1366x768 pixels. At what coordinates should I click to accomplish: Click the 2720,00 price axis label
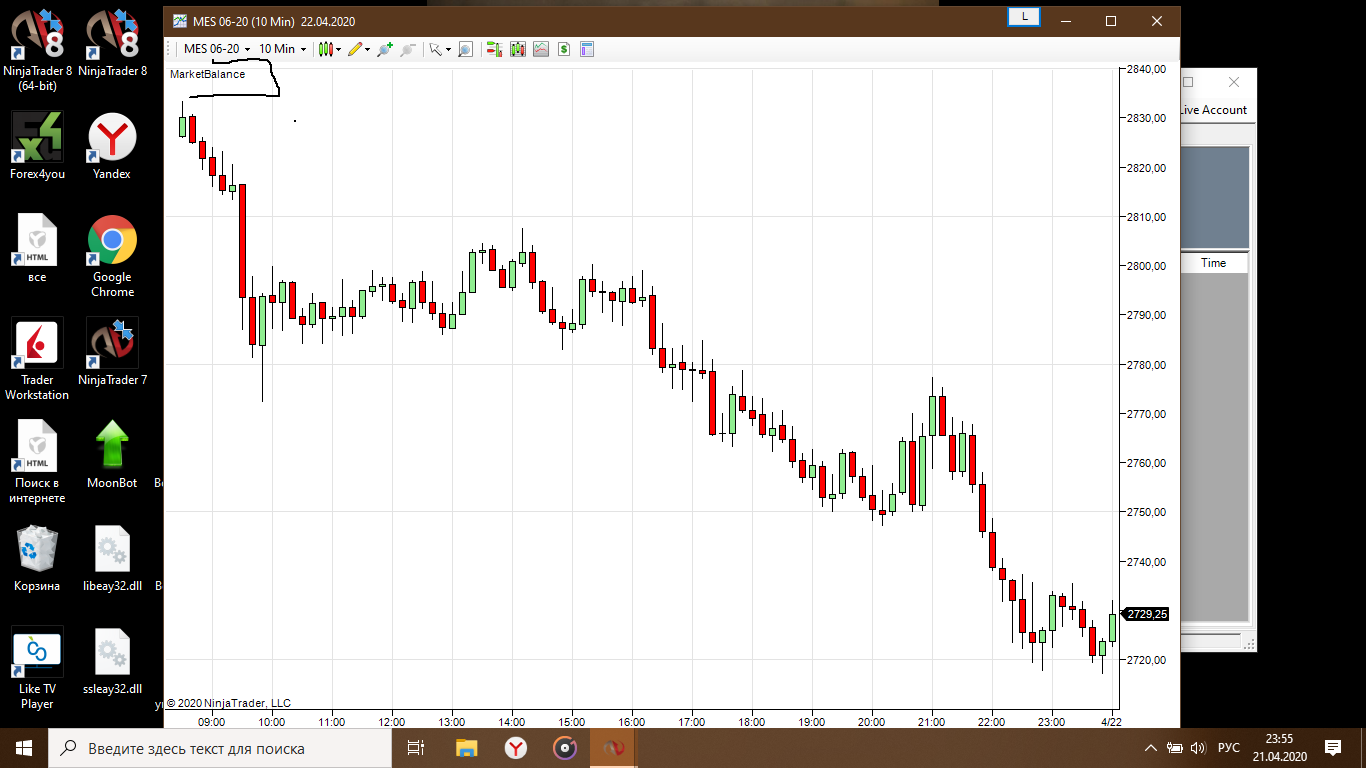tap(1146, 660)
